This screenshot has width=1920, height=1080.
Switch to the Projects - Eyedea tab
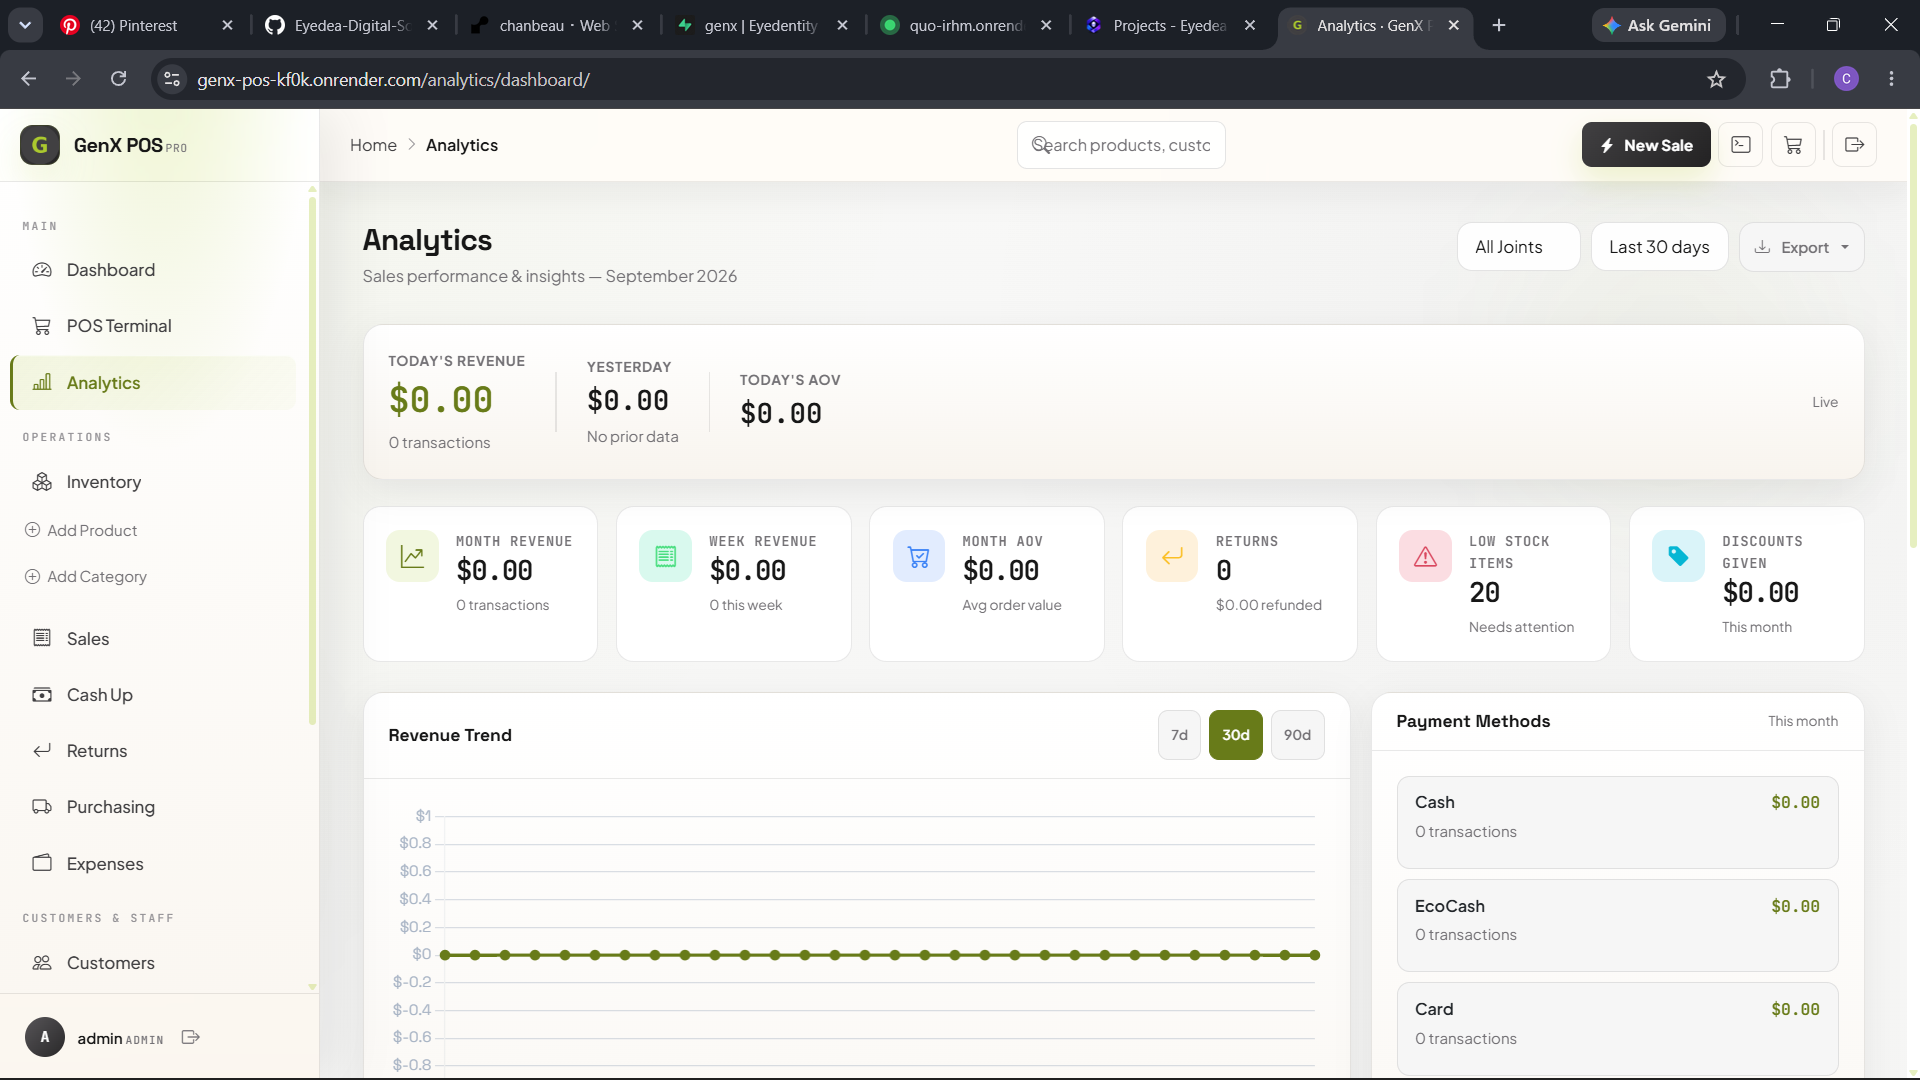point(1172,25)
